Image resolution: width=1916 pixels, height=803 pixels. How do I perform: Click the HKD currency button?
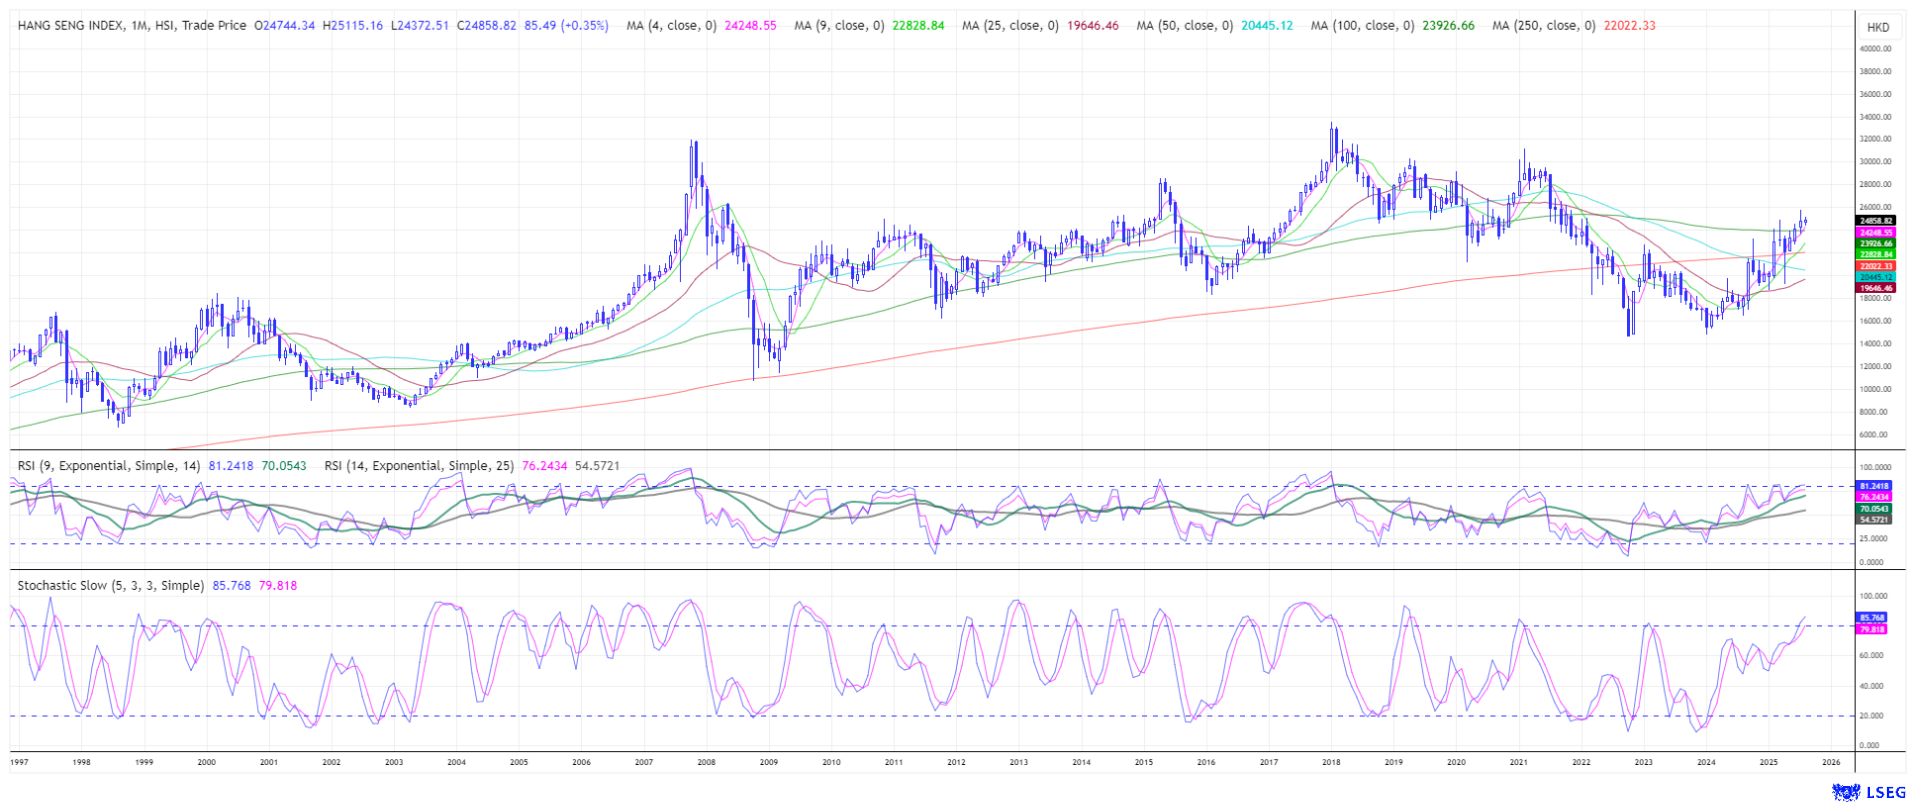pyautogui.click(x=1877, y=27)
